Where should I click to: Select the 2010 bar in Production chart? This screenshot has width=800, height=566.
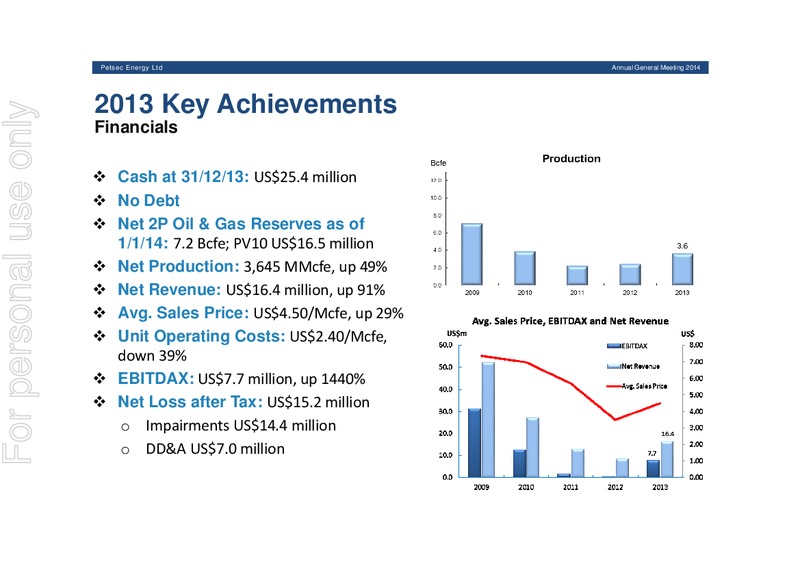coord(524,268)
